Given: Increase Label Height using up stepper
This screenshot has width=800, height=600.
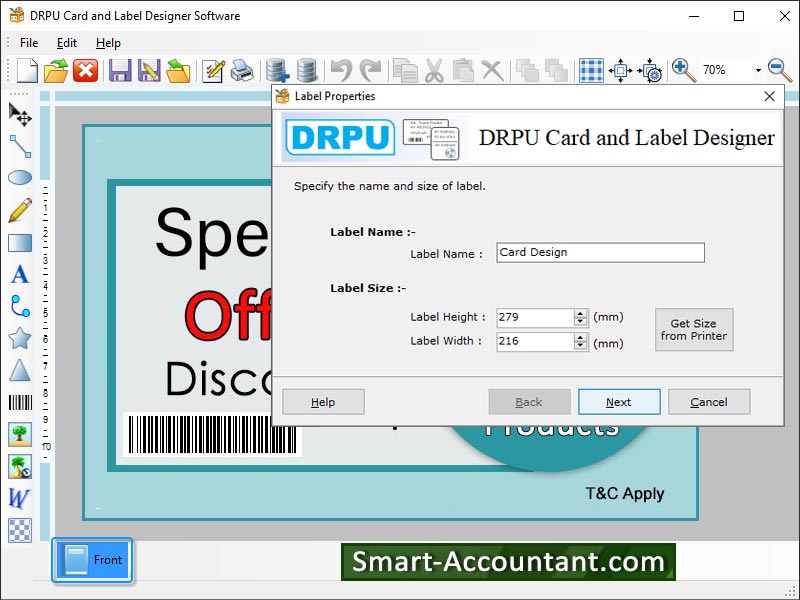Looking at the screenshot, I should [x=578, y=312].
